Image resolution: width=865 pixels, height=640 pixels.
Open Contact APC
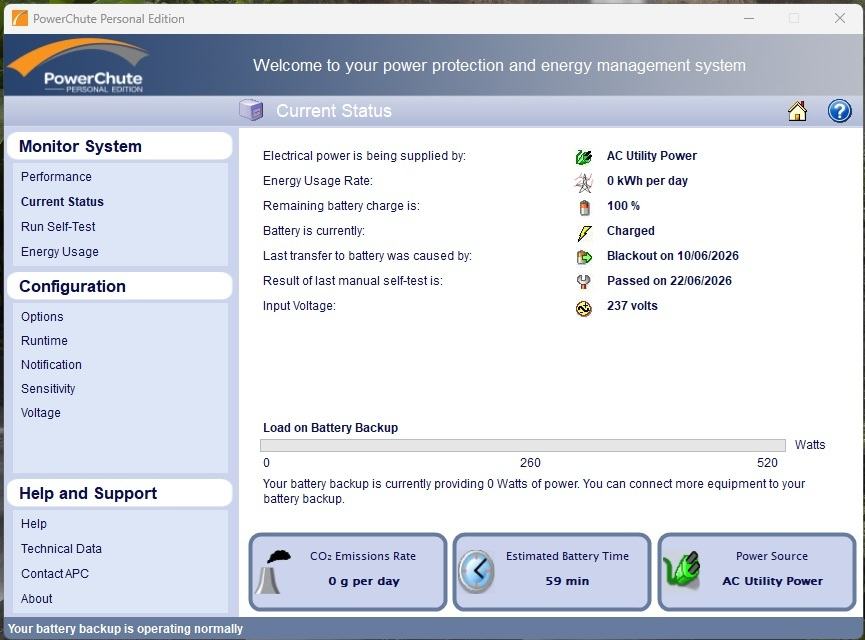[x=55, y=573]
